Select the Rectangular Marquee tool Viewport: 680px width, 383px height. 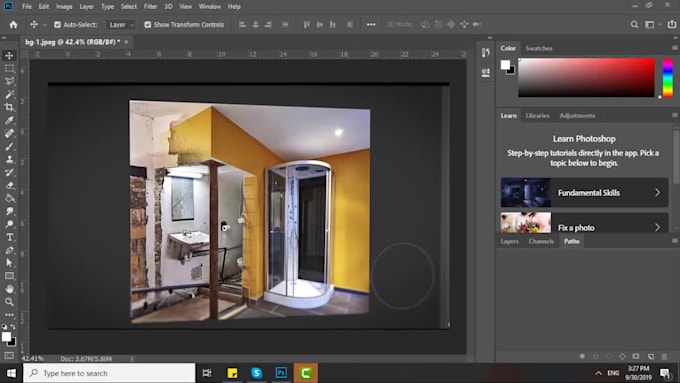[x=9, y=68]
